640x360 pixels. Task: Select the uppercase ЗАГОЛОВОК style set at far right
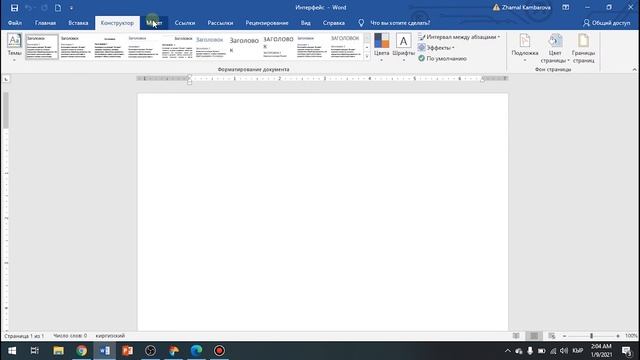[x=345, y=47]
